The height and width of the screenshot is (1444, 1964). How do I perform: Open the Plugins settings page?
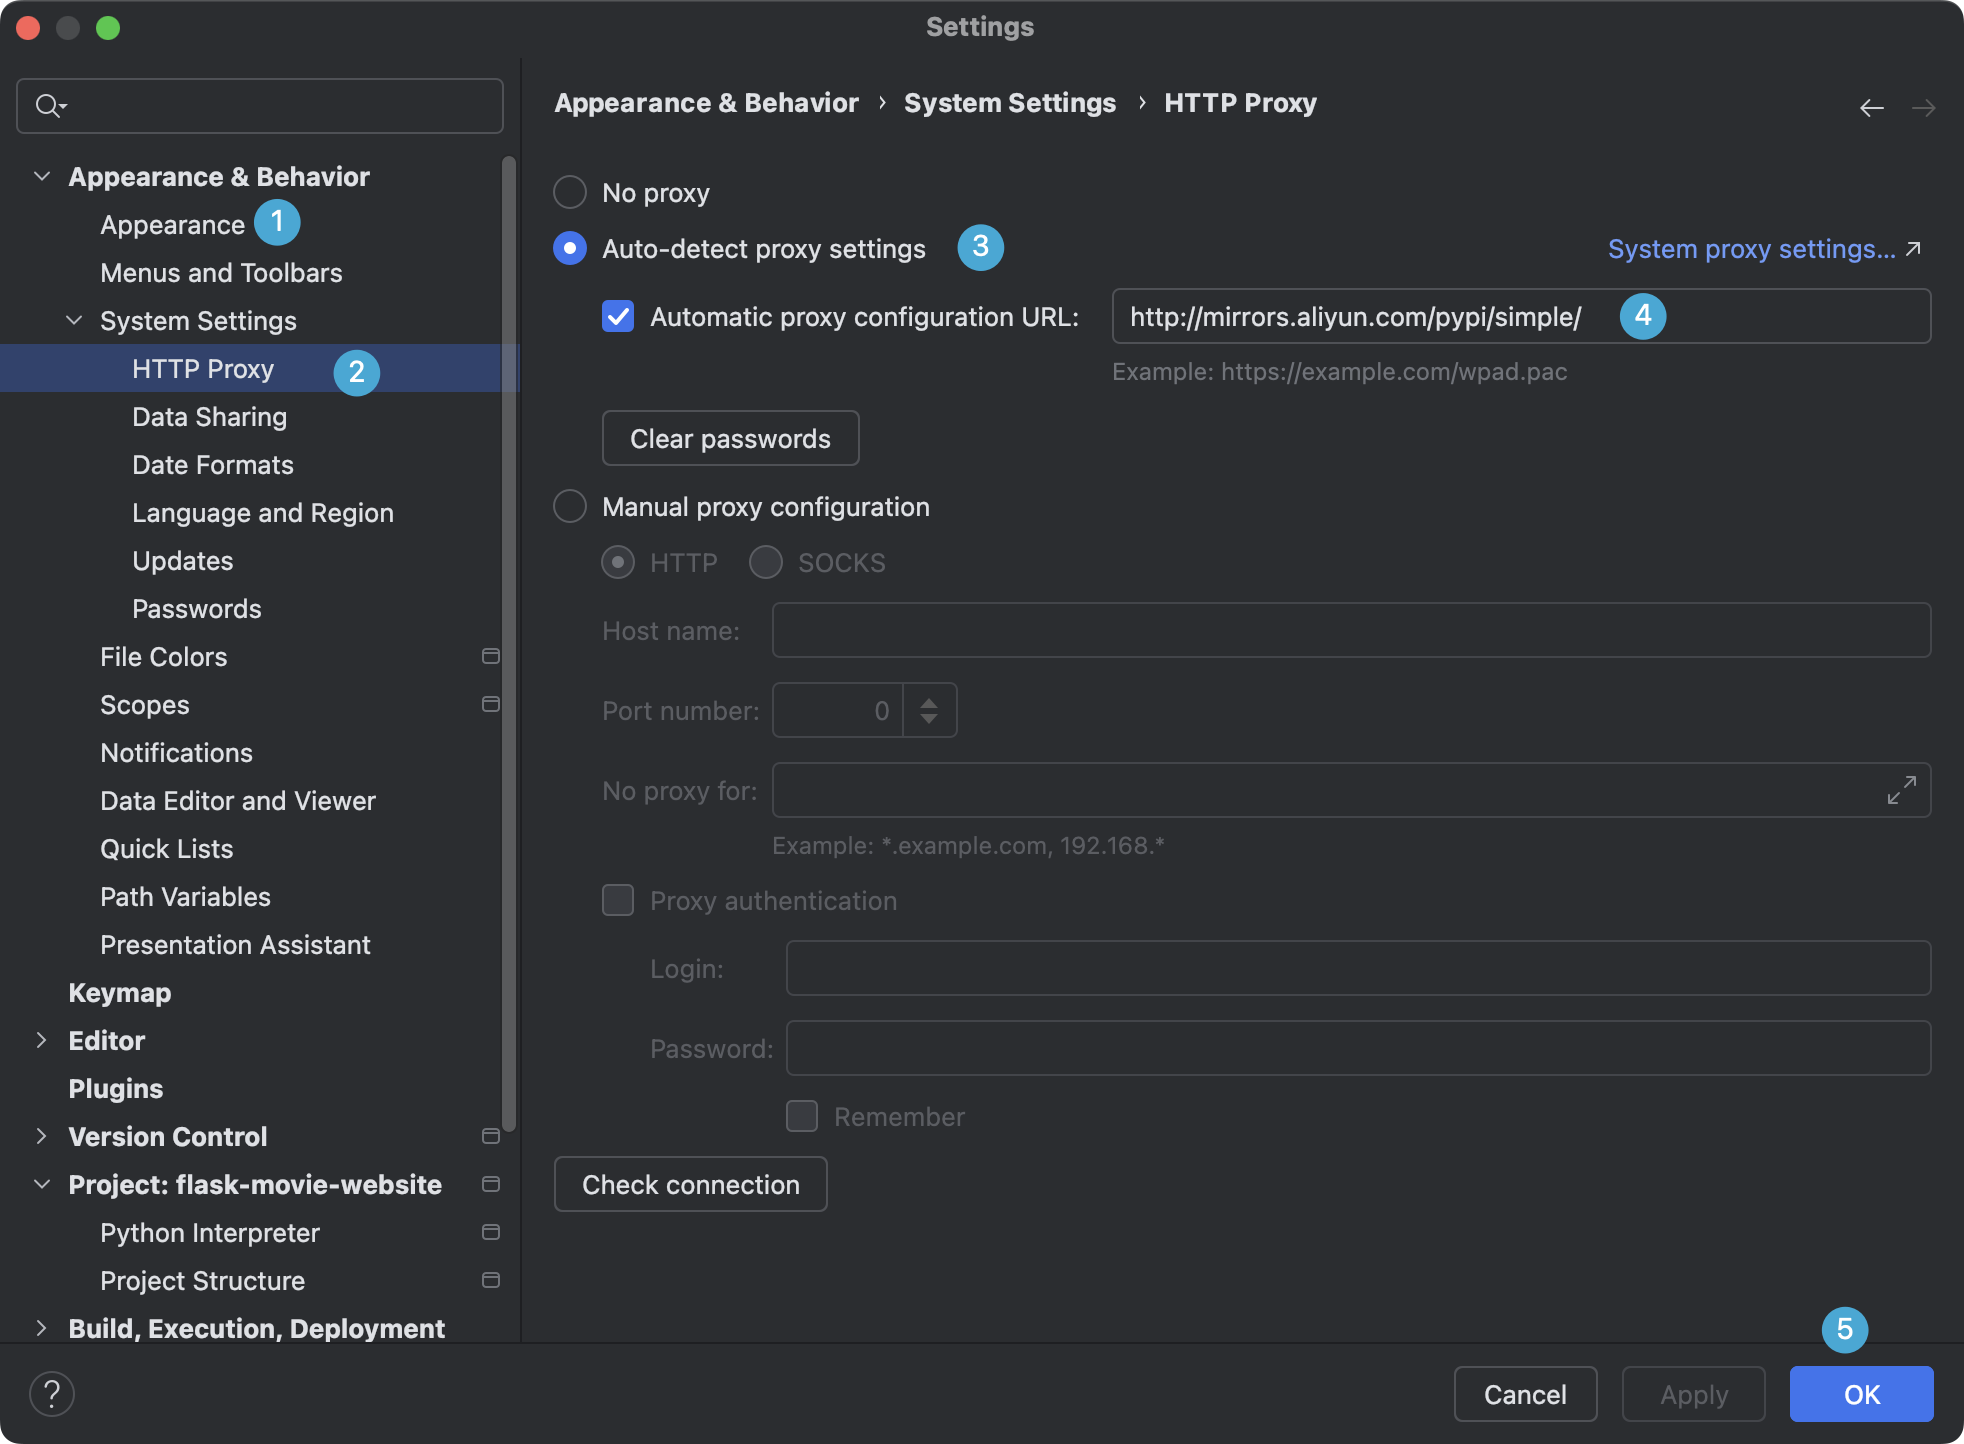coord(115,1088)
